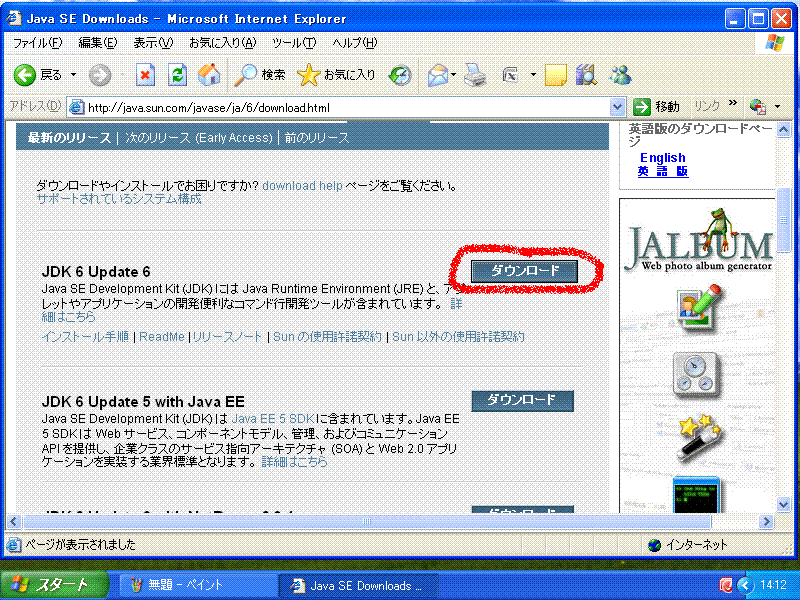Click the magic wand stars icon in sidebar
The height and width of the screenshot is (600, 800).
click(x=697, y=438)
